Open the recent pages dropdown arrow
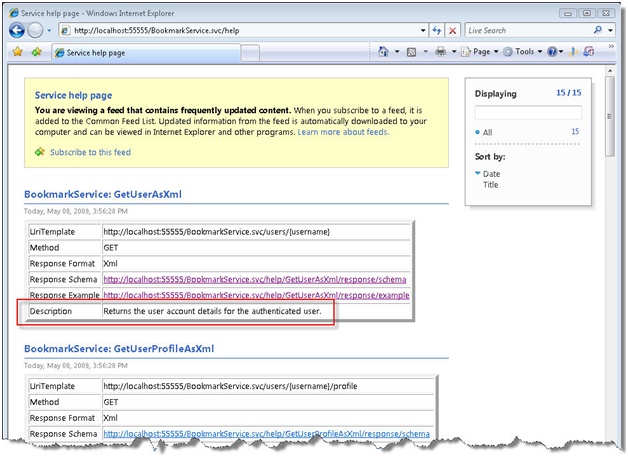 point(49,30)
